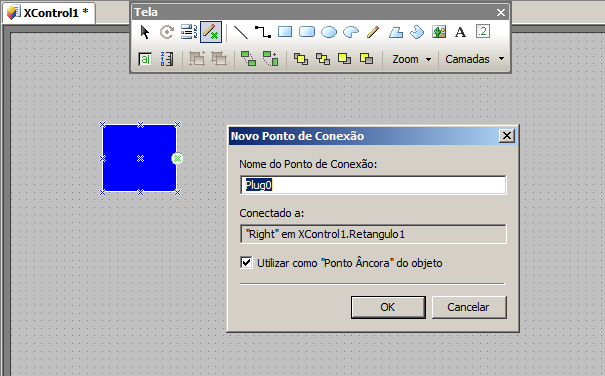Select the connector polyline tool

point(263,32)
